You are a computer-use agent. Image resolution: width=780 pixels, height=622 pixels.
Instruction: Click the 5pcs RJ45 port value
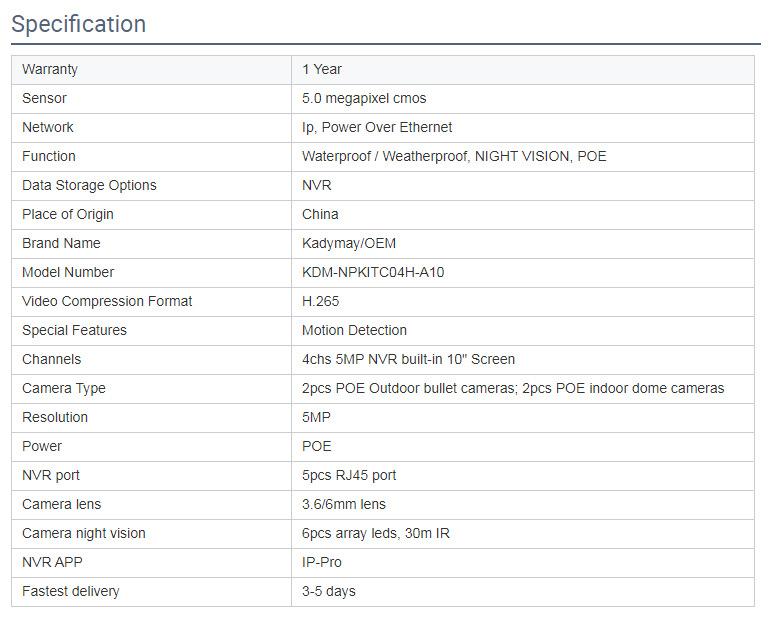click(x=349, y=476)
